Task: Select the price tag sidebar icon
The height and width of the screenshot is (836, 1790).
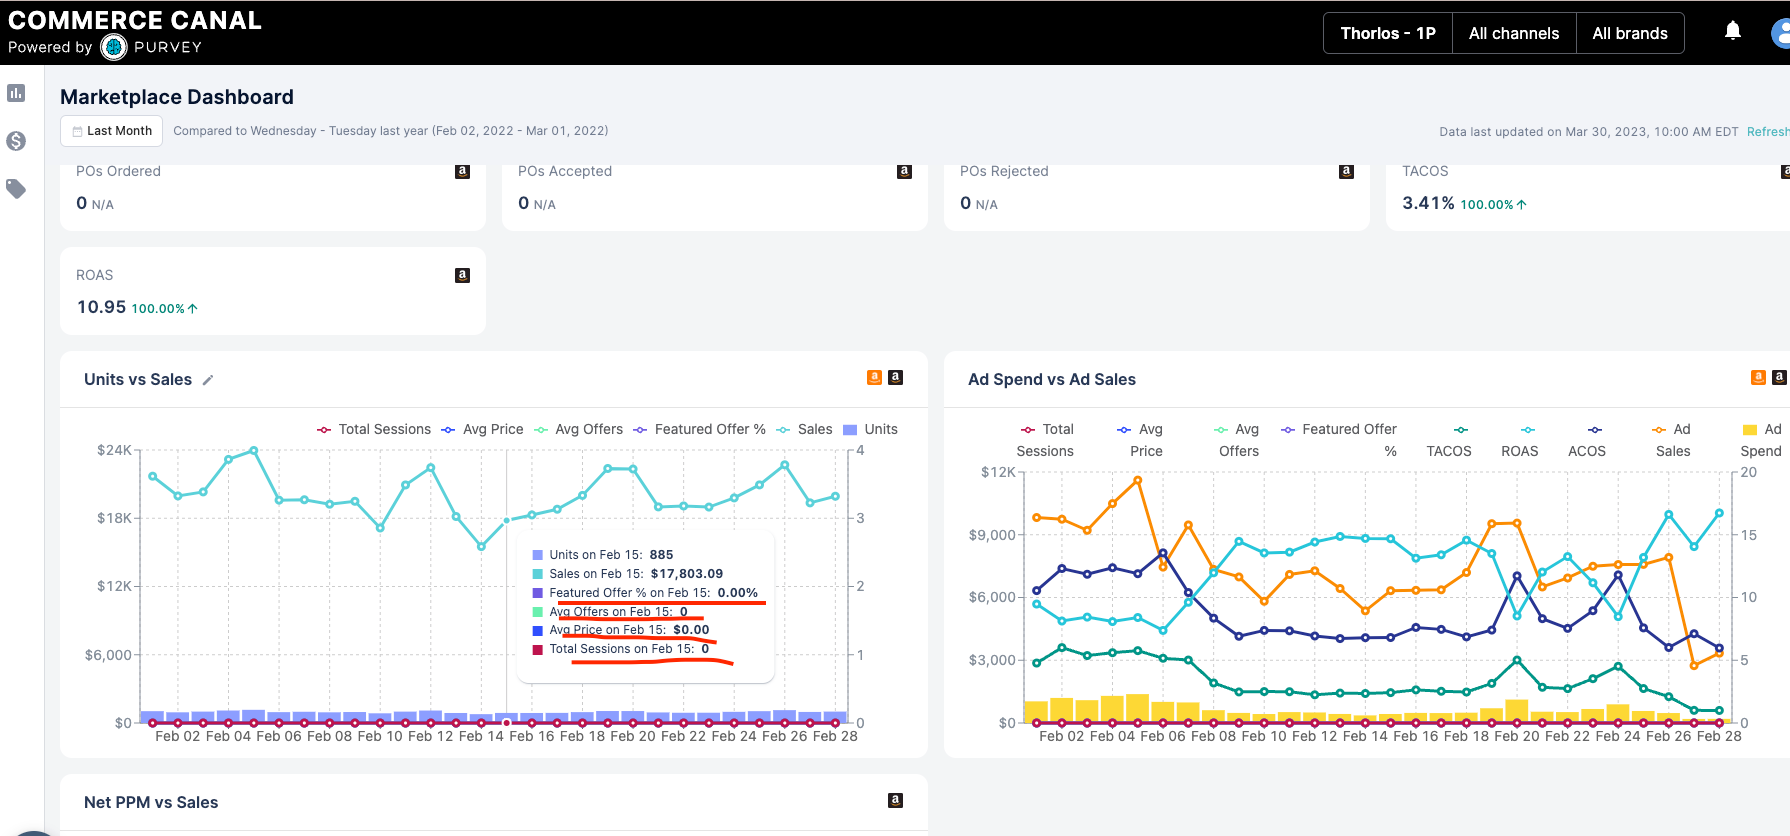Action: 16,188
